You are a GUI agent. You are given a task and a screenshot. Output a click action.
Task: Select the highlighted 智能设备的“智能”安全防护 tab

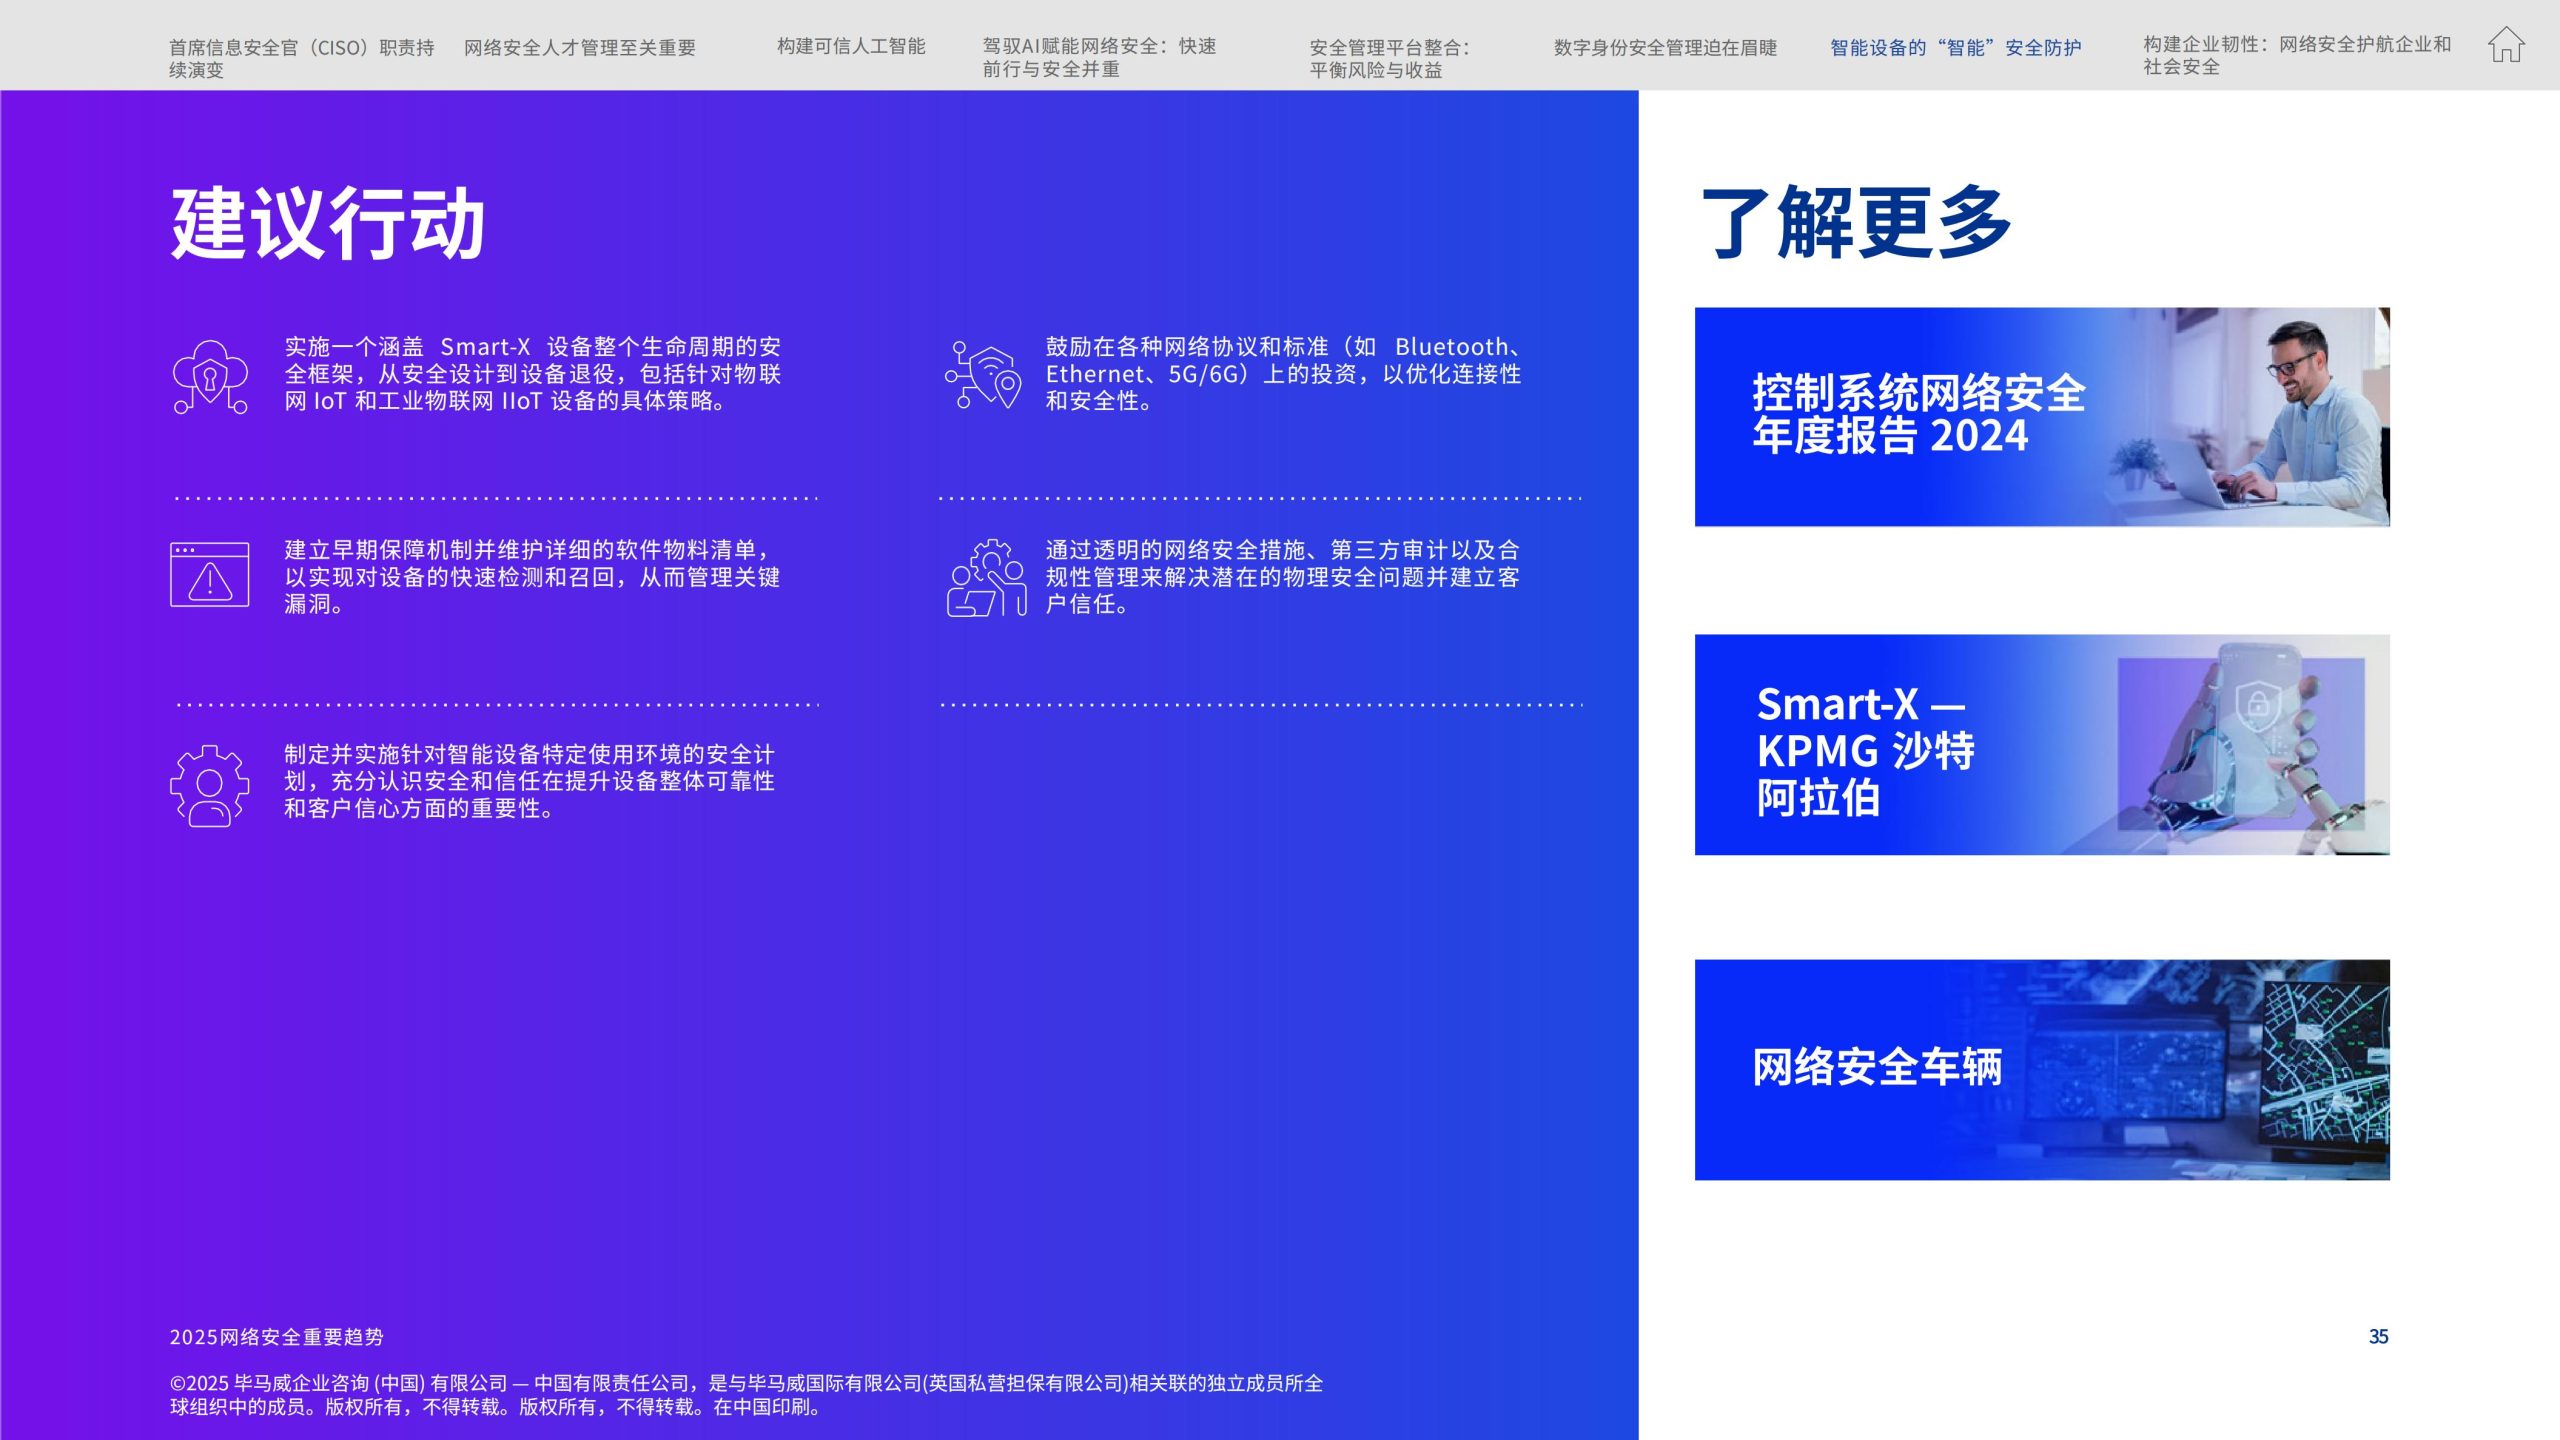point(1955,47)
